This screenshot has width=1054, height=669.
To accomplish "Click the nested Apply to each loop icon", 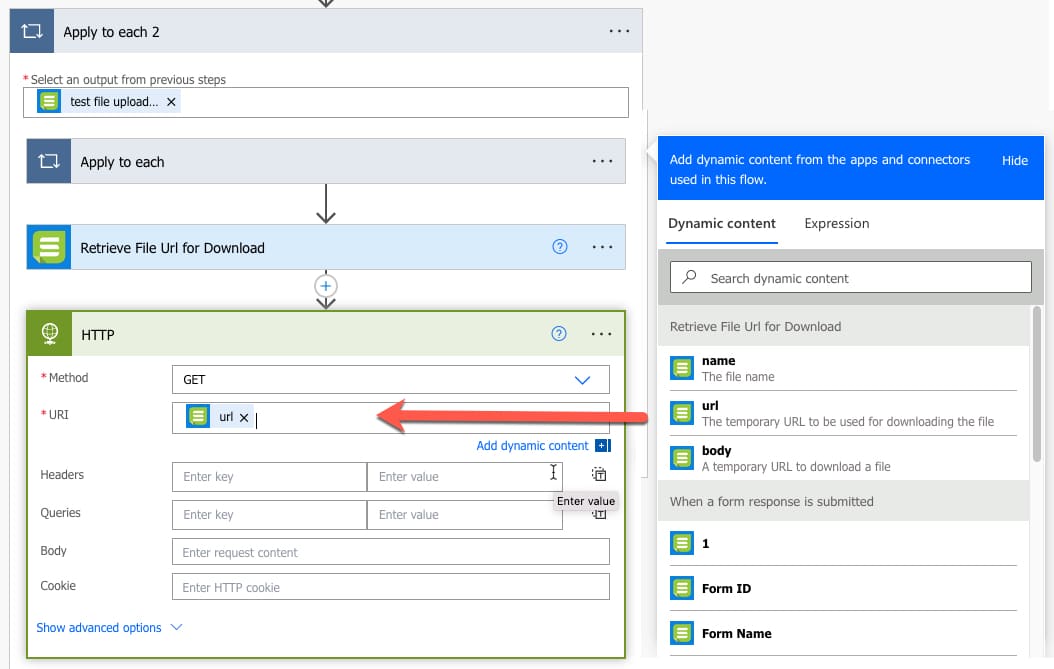I will pos(48,161).
